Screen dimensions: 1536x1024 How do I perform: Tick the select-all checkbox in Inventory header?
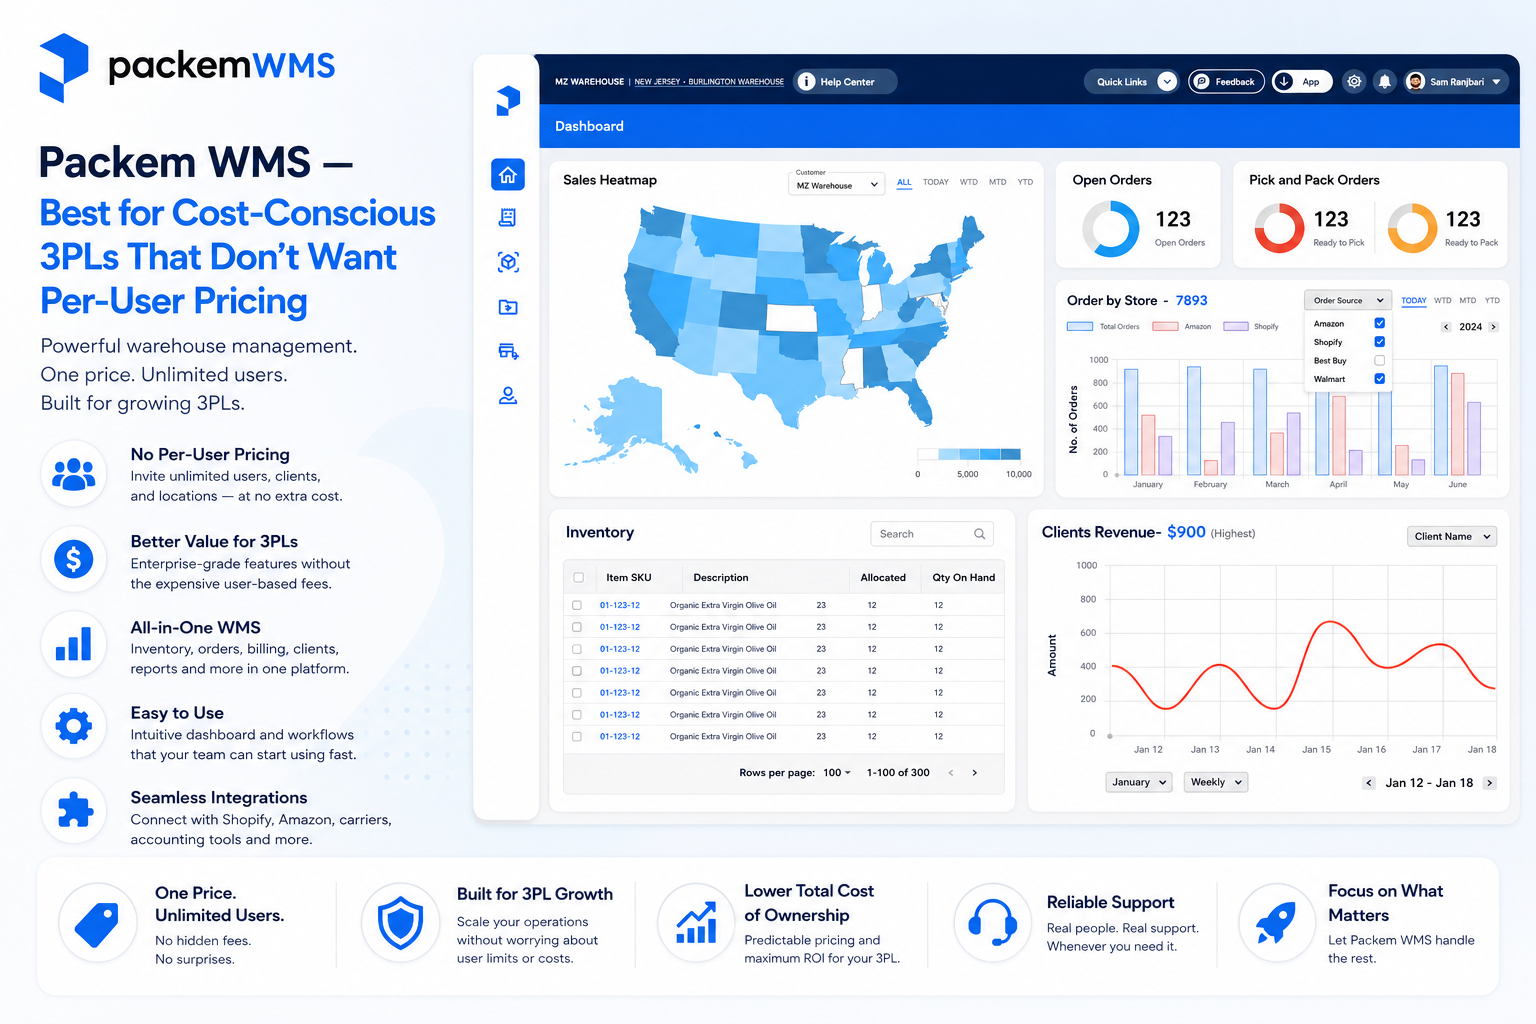point(579,578)
